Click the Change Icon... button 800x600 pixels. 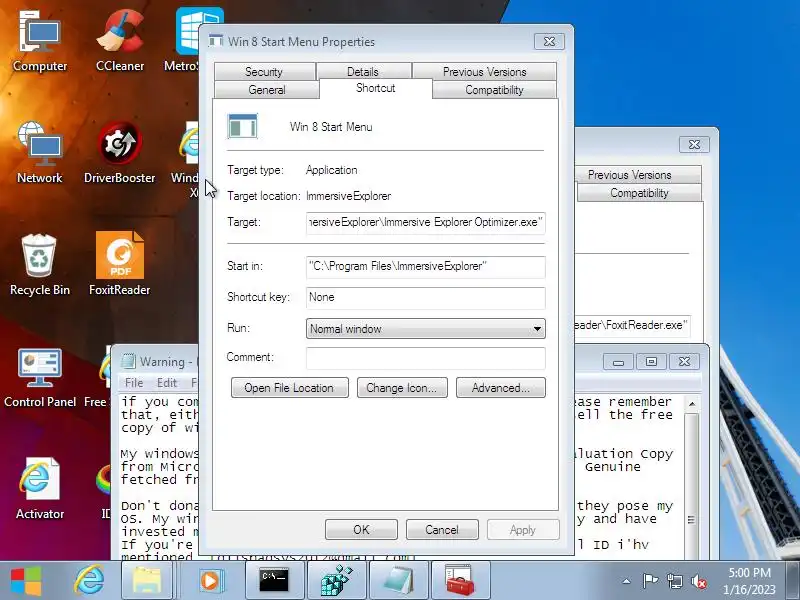coord(402,388)
